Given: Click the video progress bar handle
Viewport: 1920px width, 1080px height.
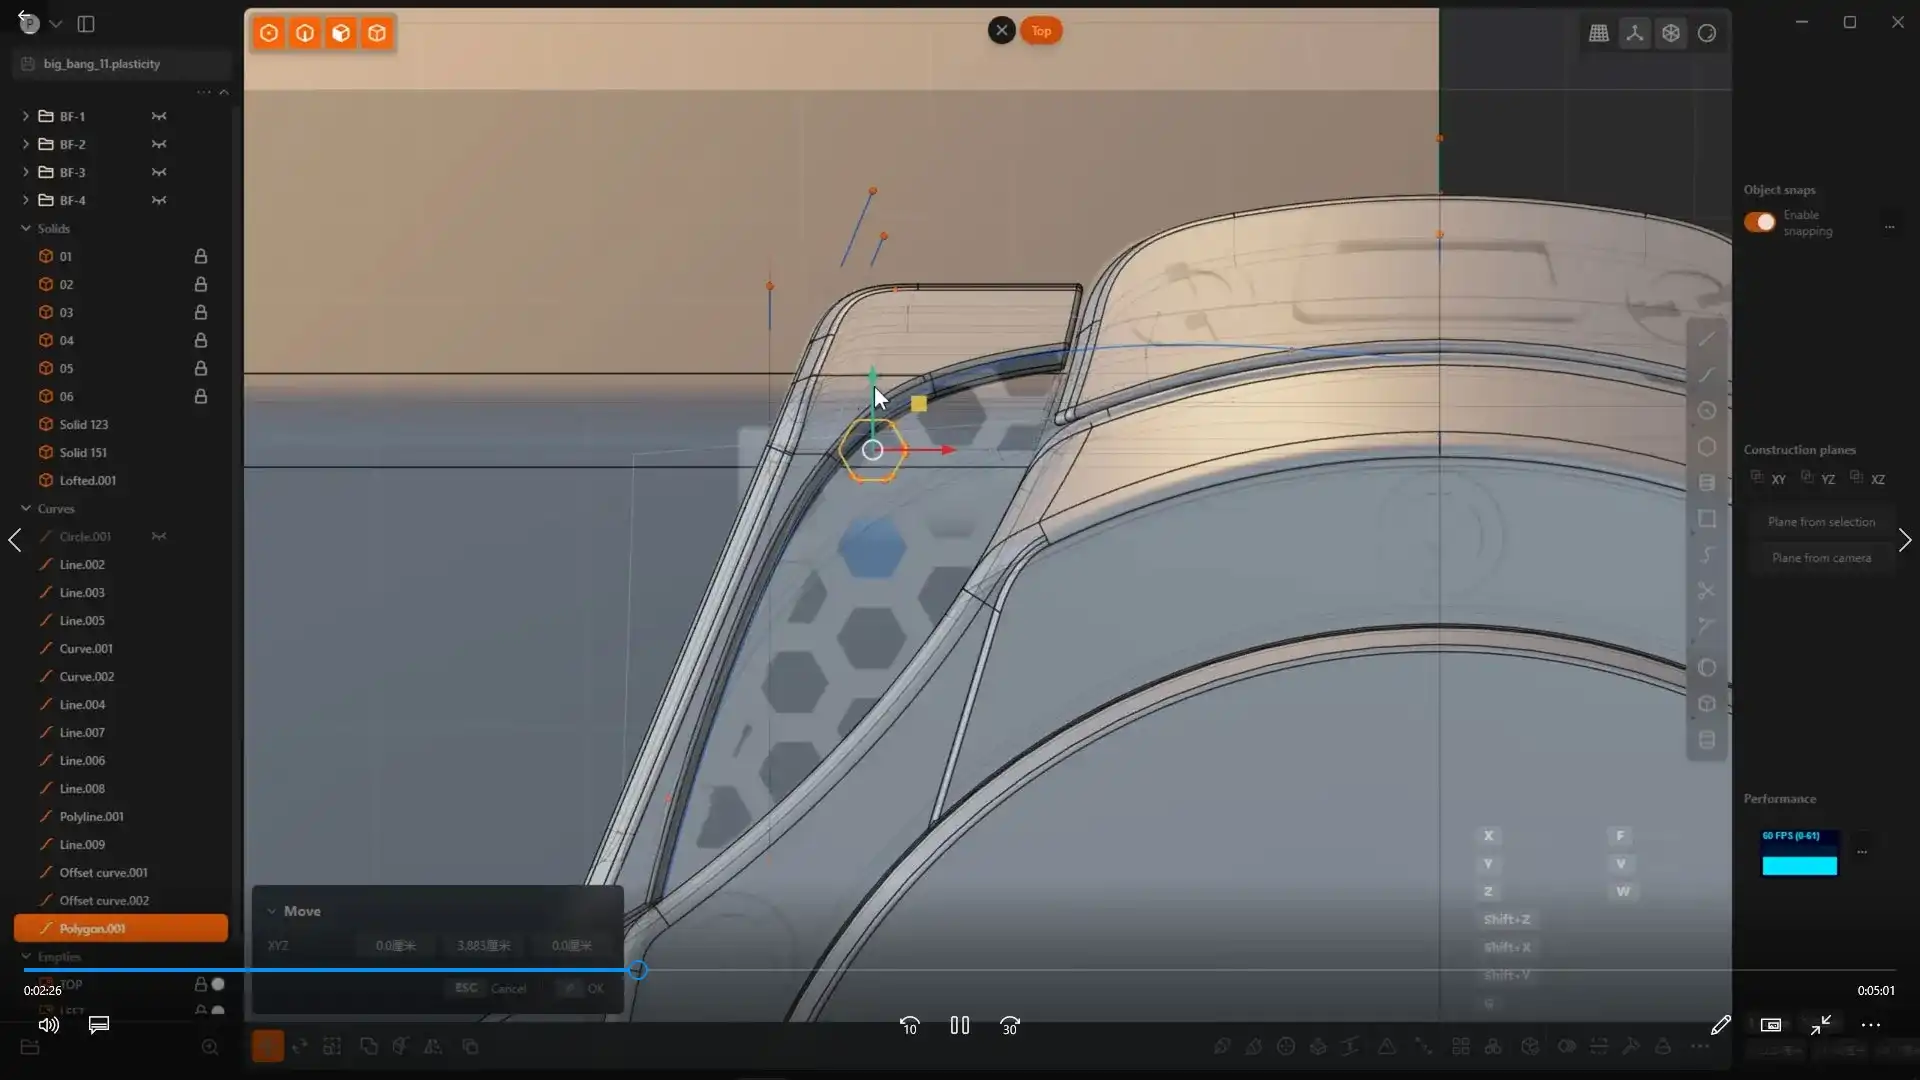Looking at the screenshot, I should point(637,970).
